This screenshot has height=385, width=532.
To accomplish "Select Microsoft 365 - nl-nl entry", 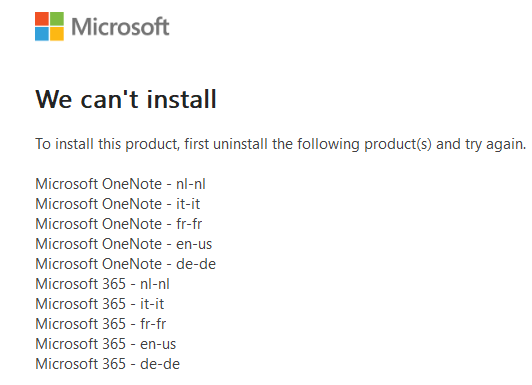I will point(102,284).
